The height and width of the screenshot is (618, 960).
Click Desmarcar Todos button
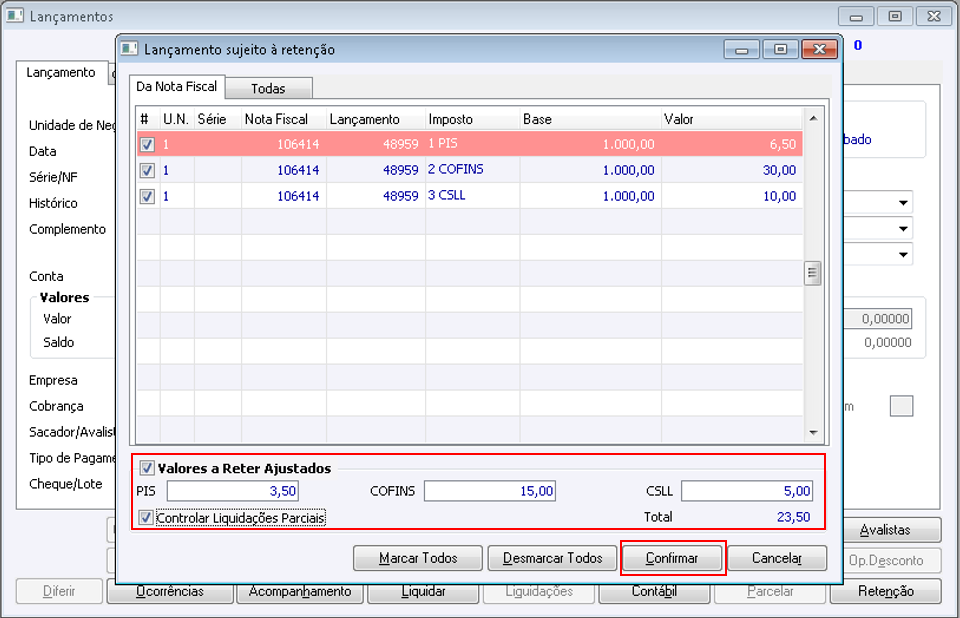tap(552, 558)
